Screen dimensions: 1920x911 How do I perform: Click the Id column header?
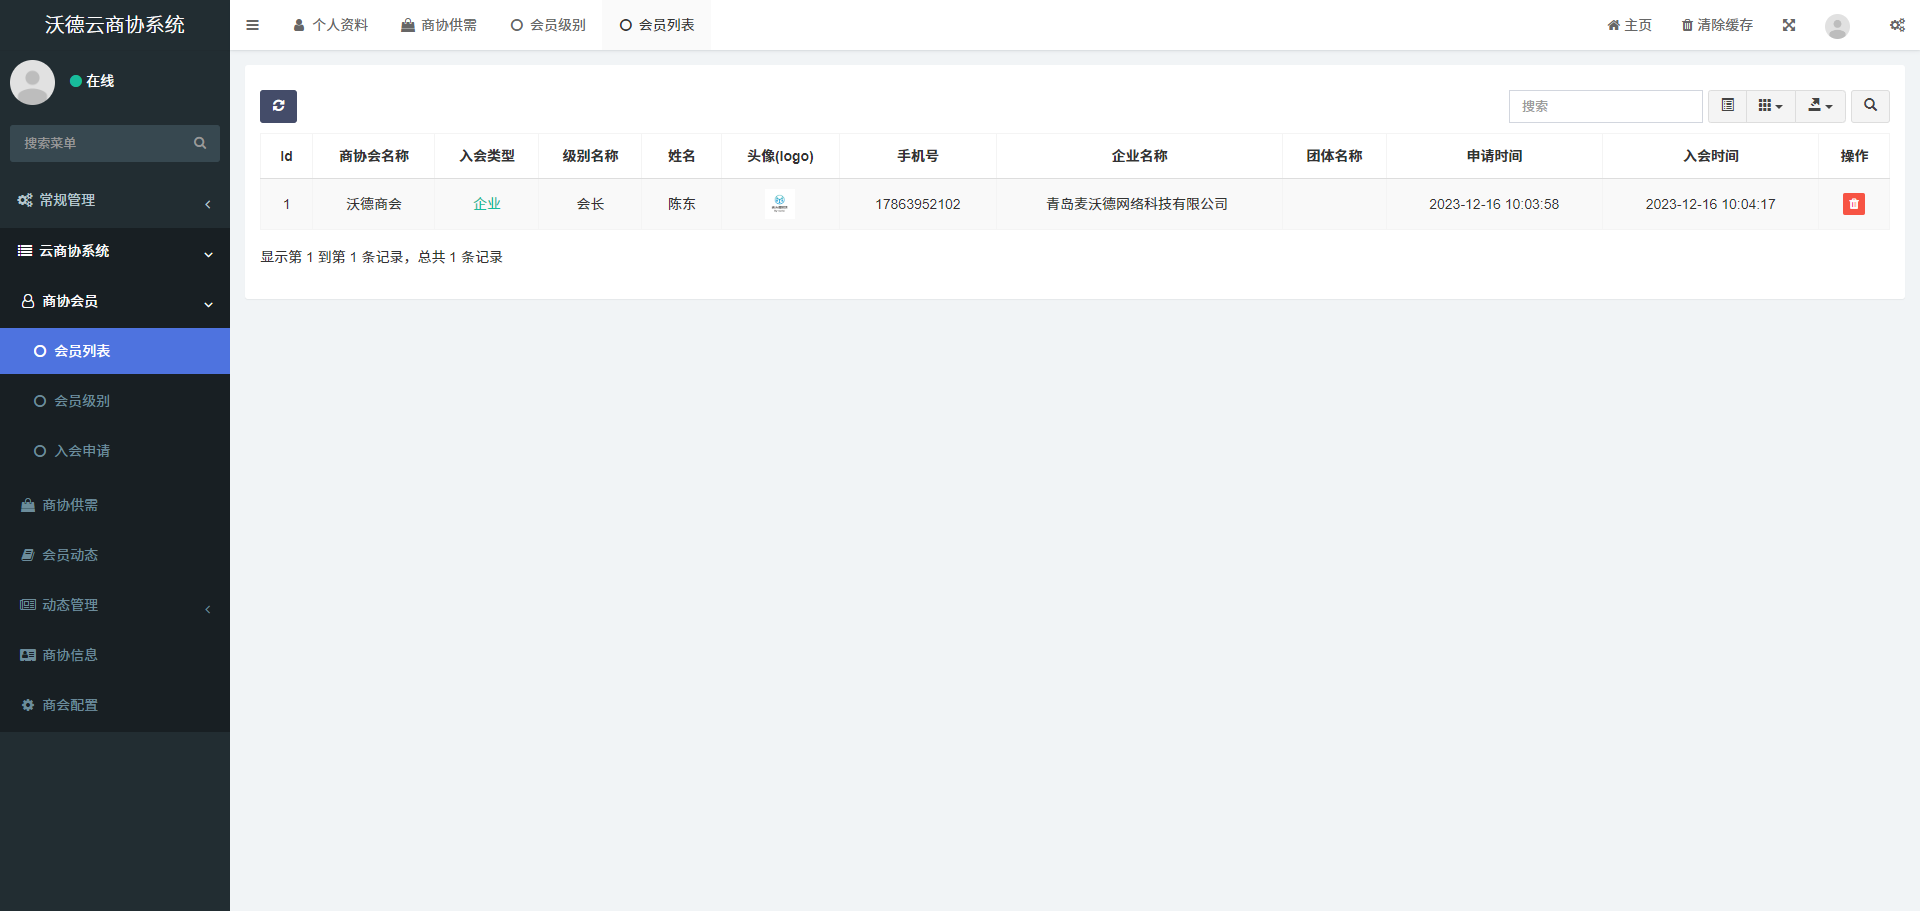(x=286, y=156)
